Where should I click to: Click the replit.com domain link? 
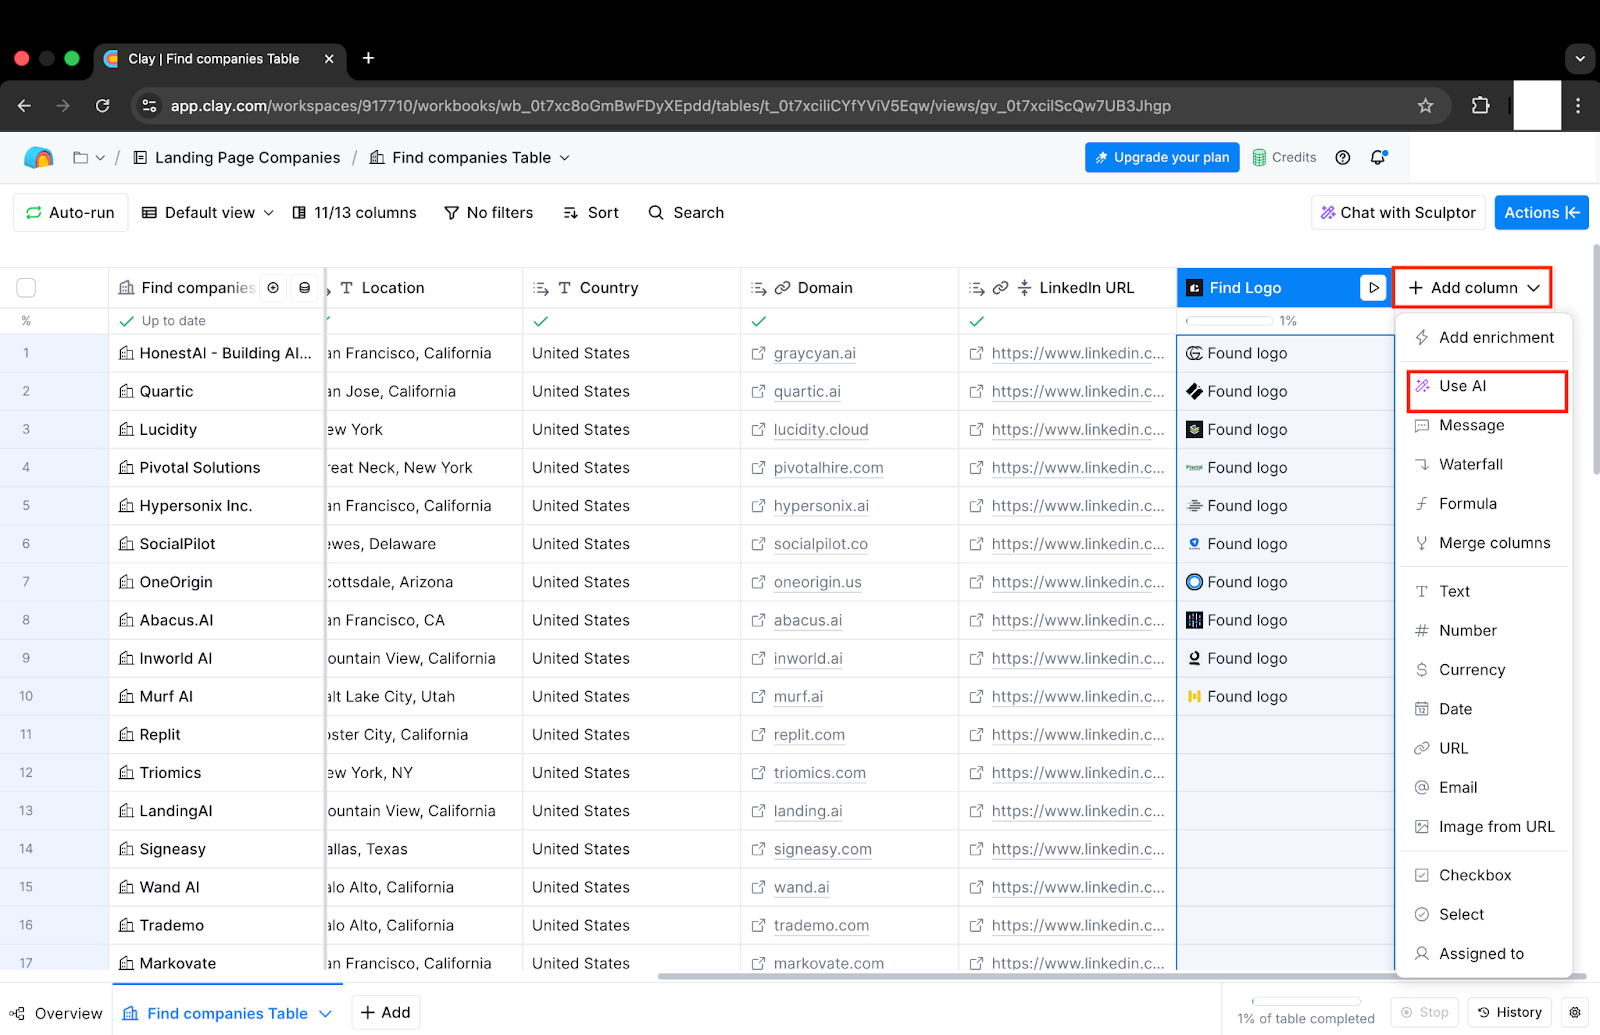(x=809, y=734)
